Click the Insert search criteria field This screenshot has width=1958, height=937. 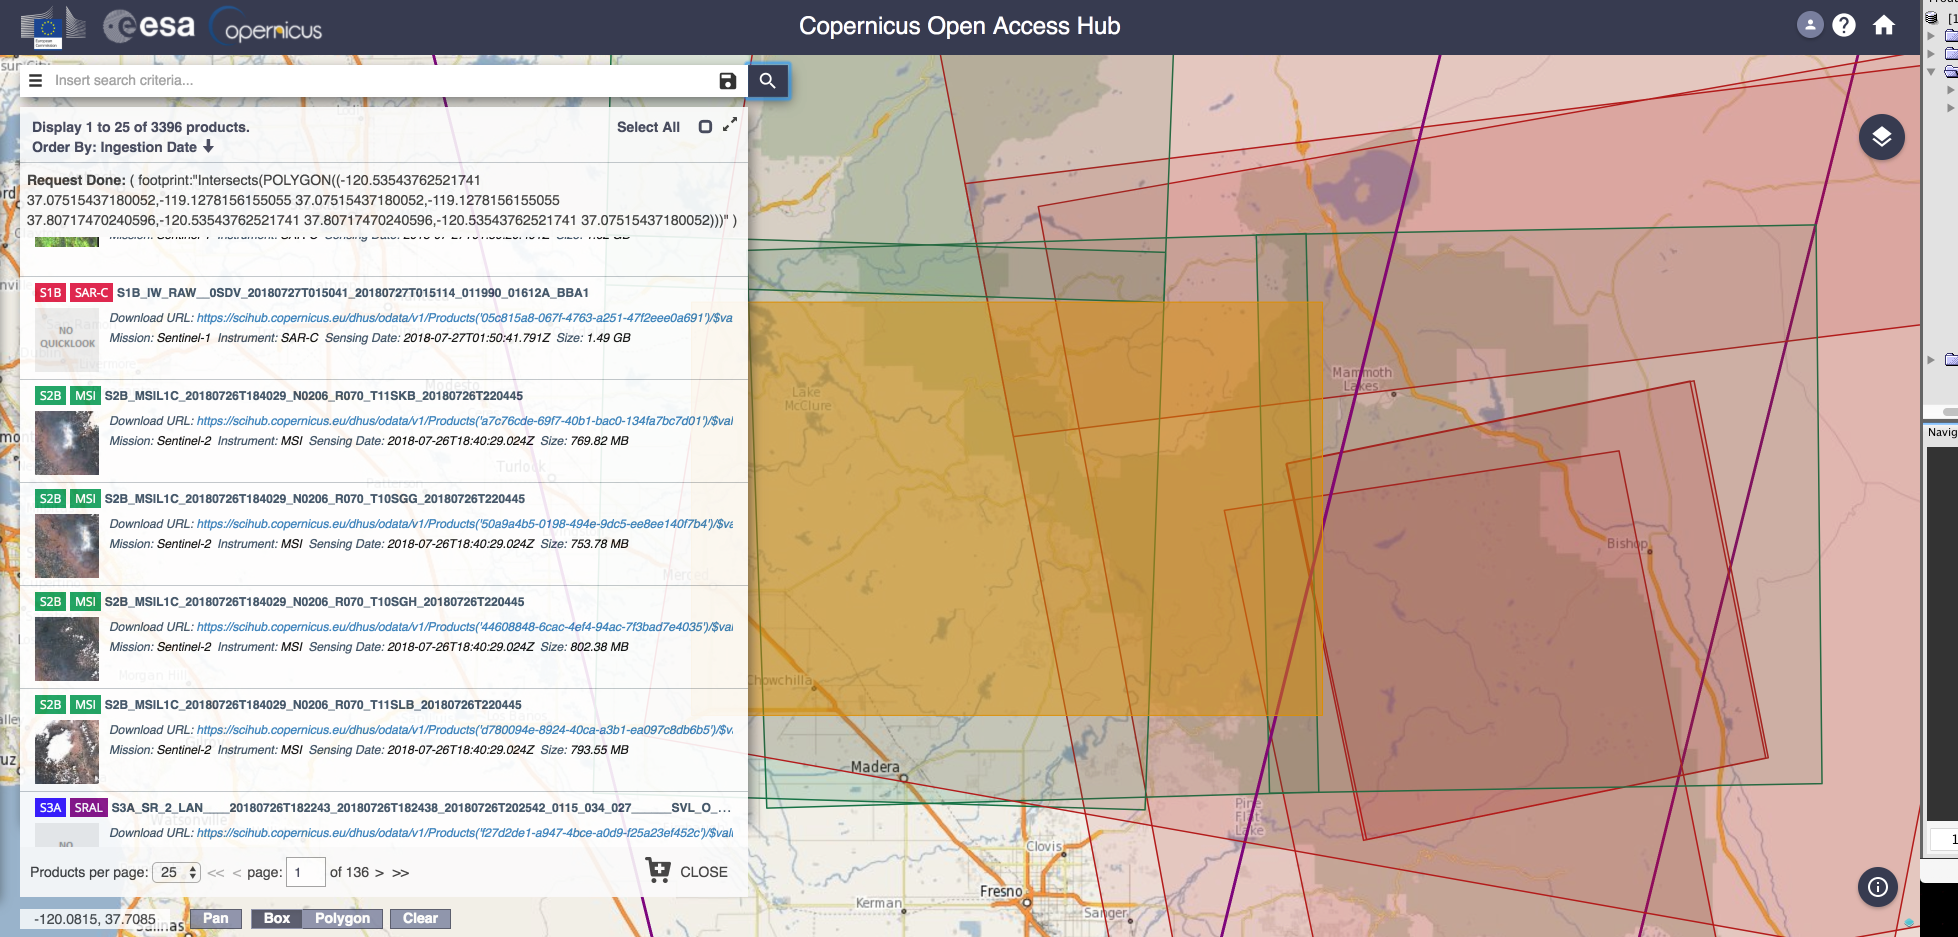point(380,81)
